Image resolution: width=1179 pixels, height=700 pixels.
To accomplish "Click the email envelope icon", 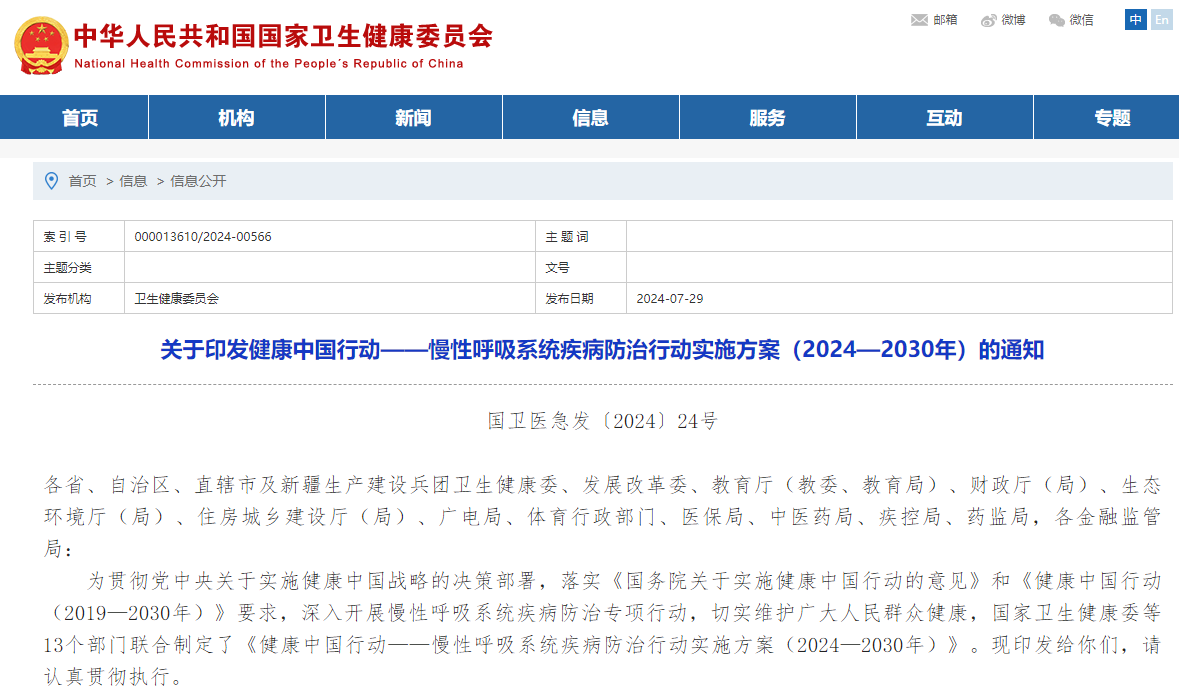I will 919,20.
